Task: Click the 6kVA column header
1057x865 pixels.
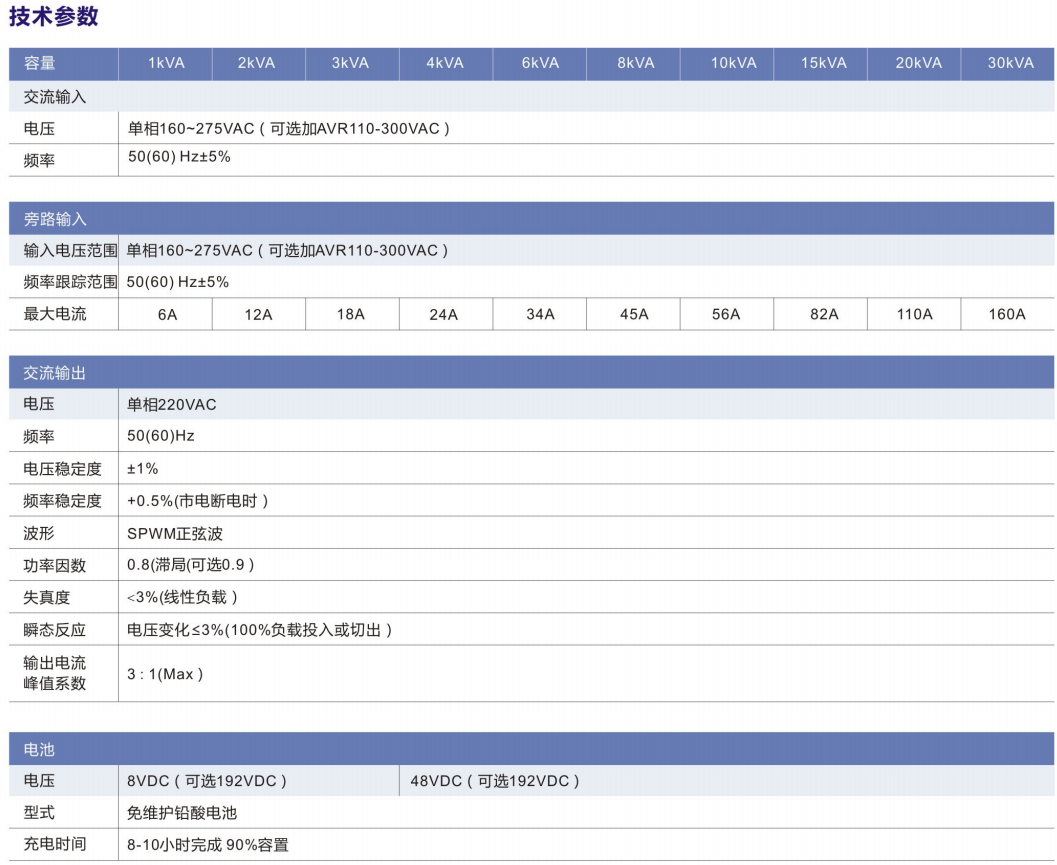Action: coord(540,63)
